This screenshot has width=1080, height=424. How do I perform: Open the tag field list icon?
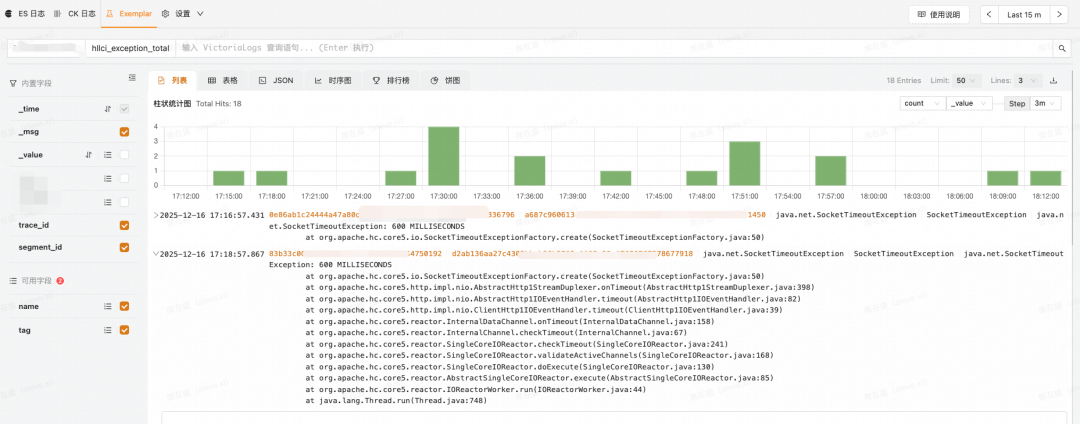(x=107, y=330)
